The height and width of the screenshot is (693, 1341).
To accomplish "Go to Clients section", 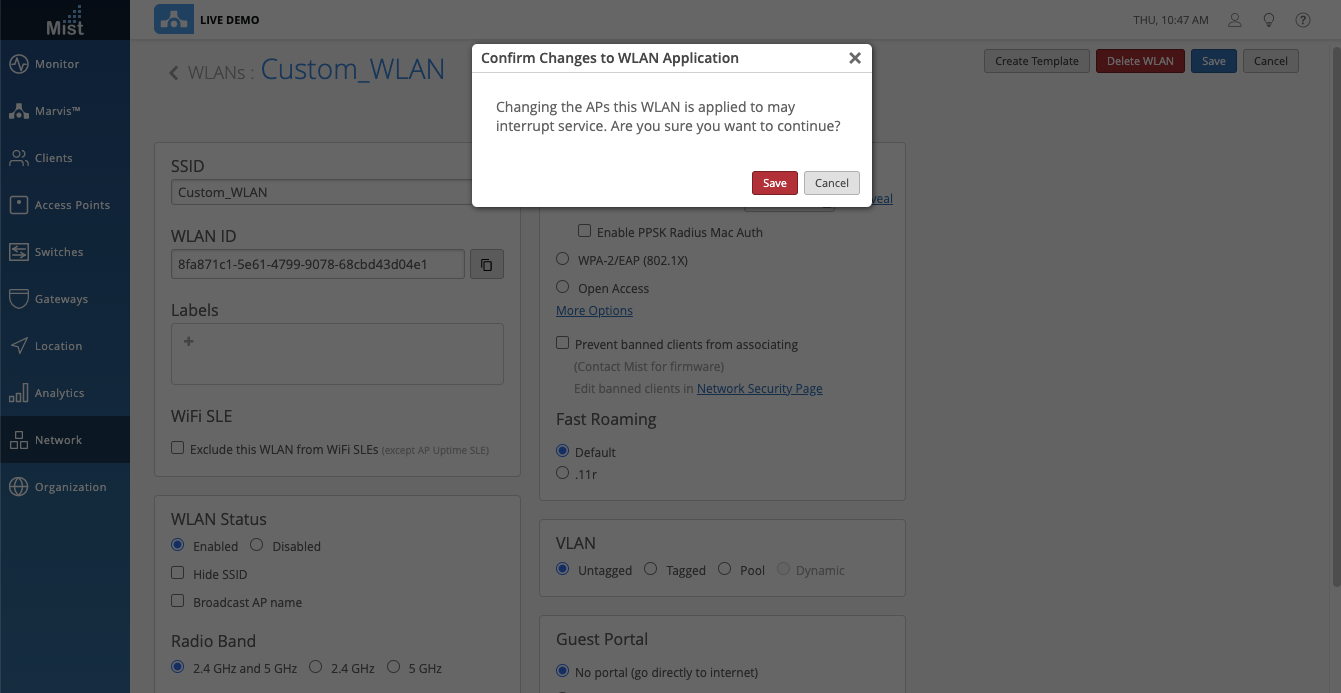I will [65, 158].
